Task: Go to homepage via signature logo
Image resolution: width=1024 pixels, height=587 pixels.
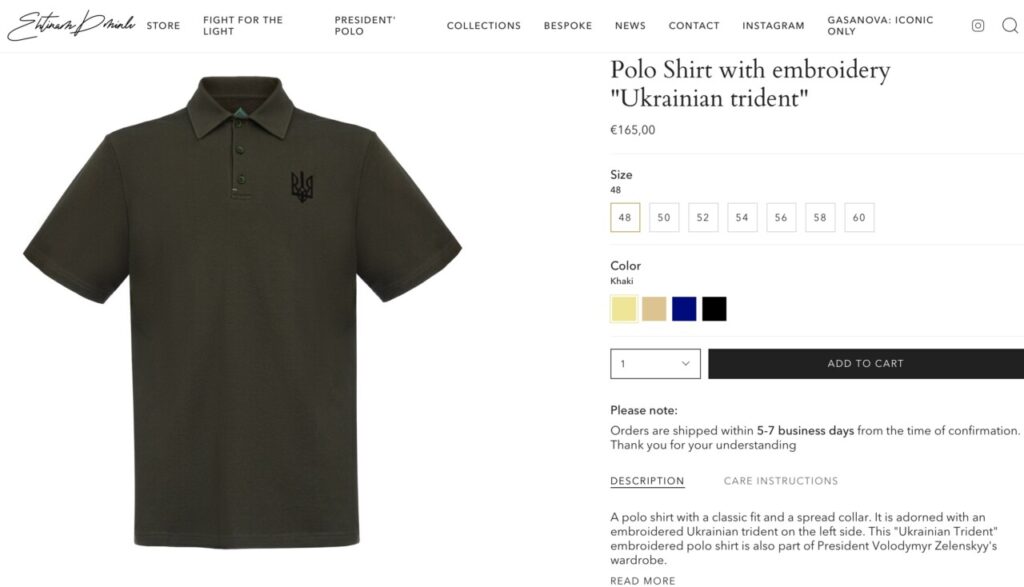Action: (x=71, y=25)
